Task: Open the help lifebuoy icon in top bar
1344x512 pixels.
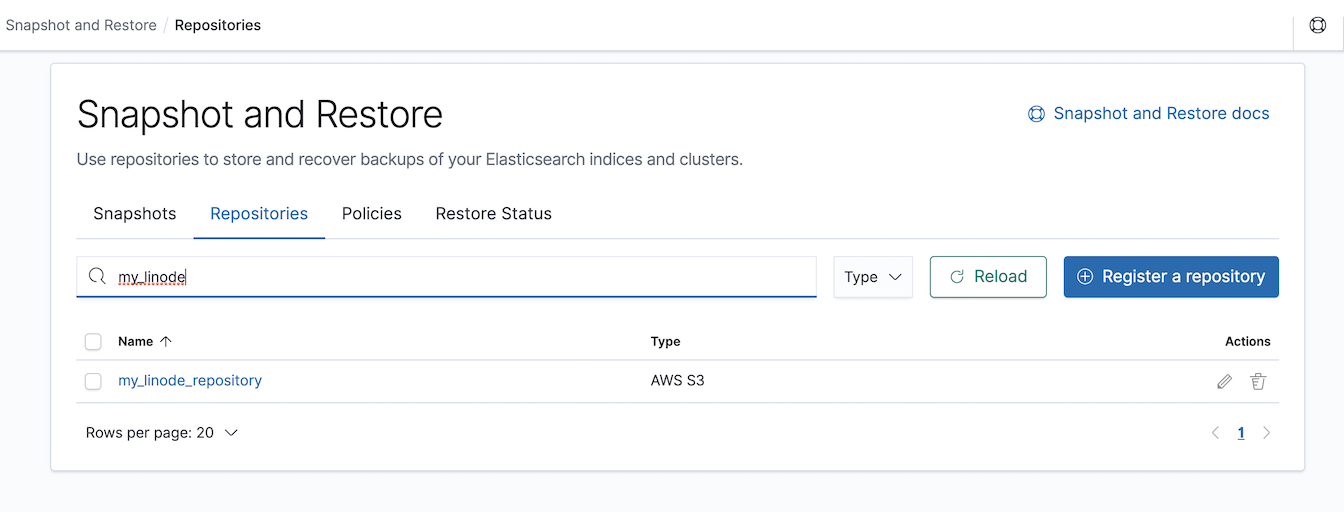Action: click(1317, 26)
